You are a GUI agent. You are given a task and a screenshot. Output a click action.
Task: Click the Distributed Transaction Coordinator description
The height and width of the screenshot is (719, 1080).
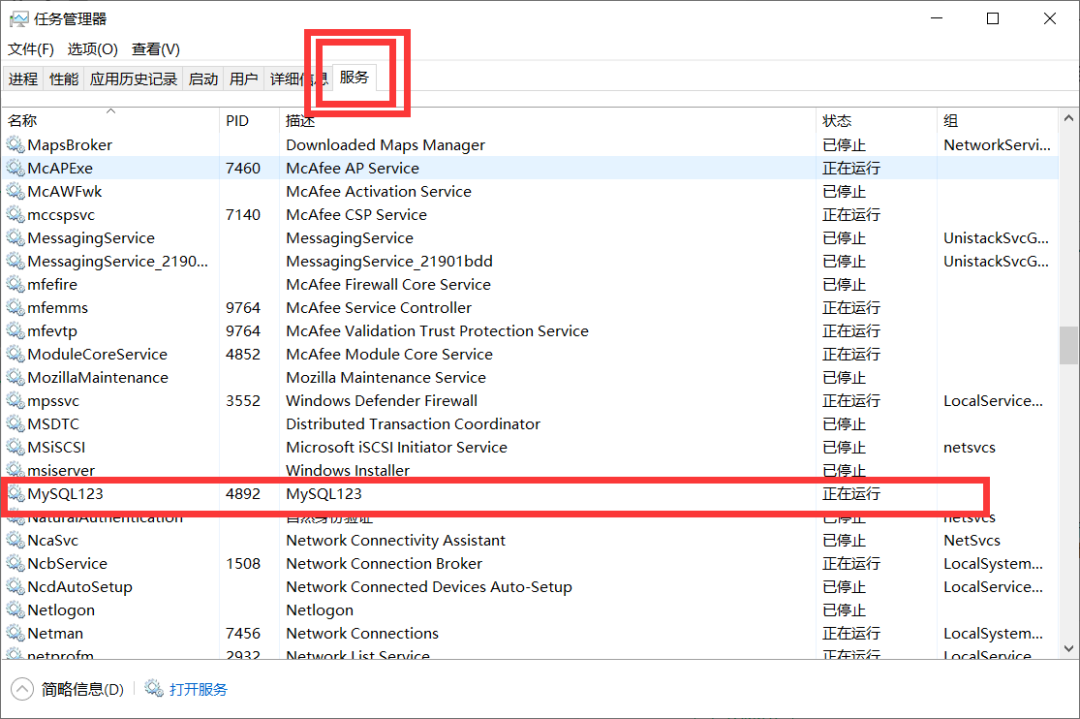click(x=413, y=424)
